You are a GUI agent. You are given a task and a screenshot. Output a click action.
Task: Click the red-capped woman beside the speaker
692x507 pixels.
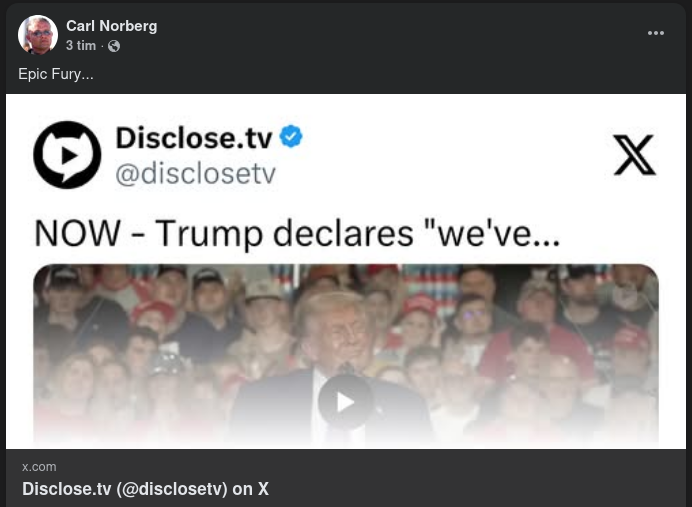(x=414, y=322)
